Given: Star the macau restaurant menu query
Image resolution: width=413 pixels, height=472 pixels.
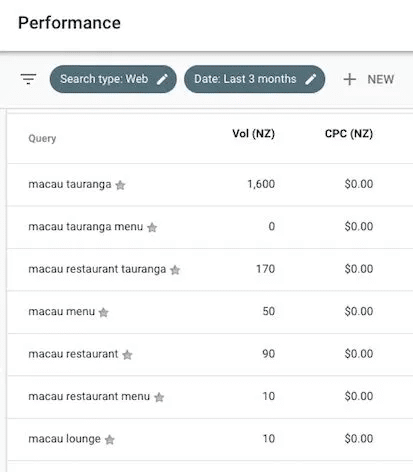Looking at the screenshot, I should coord(159,397).
